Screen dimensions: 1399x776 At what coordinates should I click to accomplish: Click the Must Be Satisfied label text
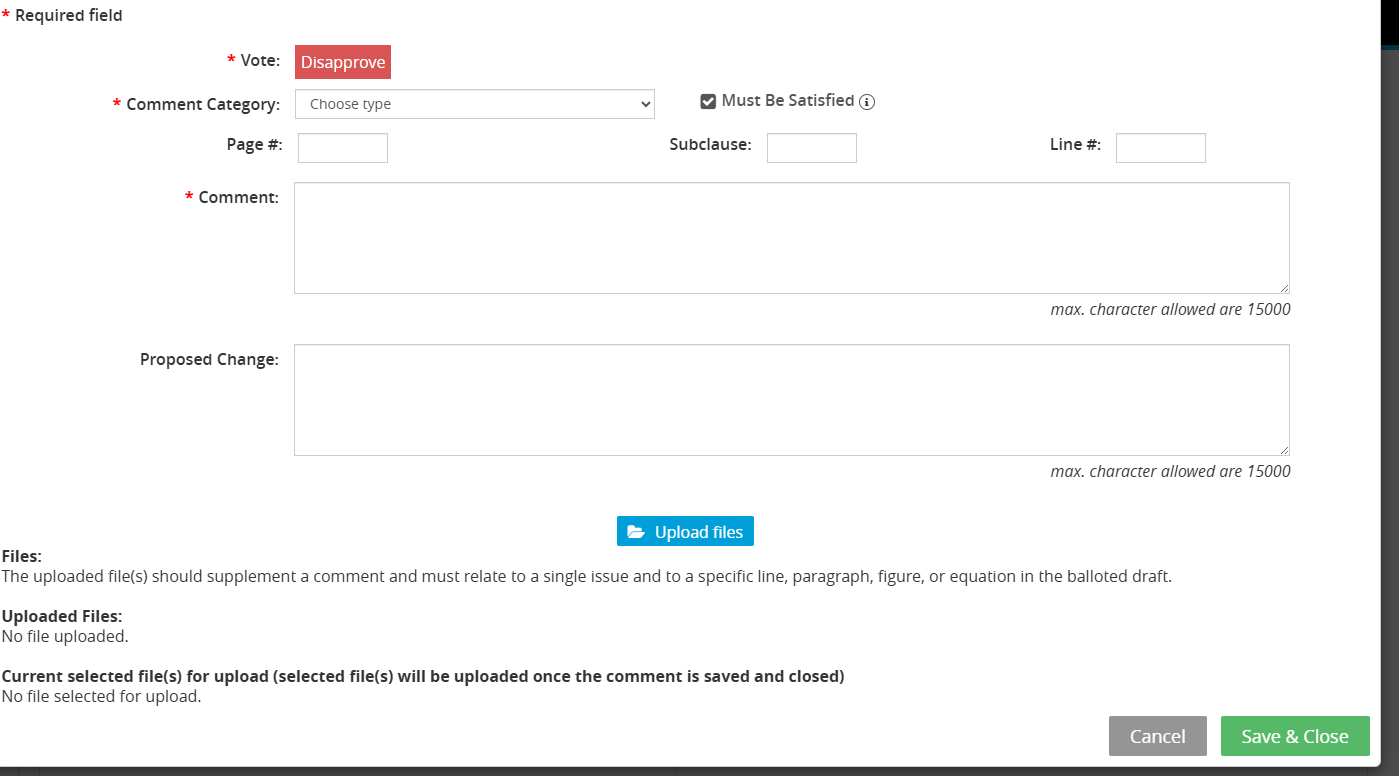point(787,101)
